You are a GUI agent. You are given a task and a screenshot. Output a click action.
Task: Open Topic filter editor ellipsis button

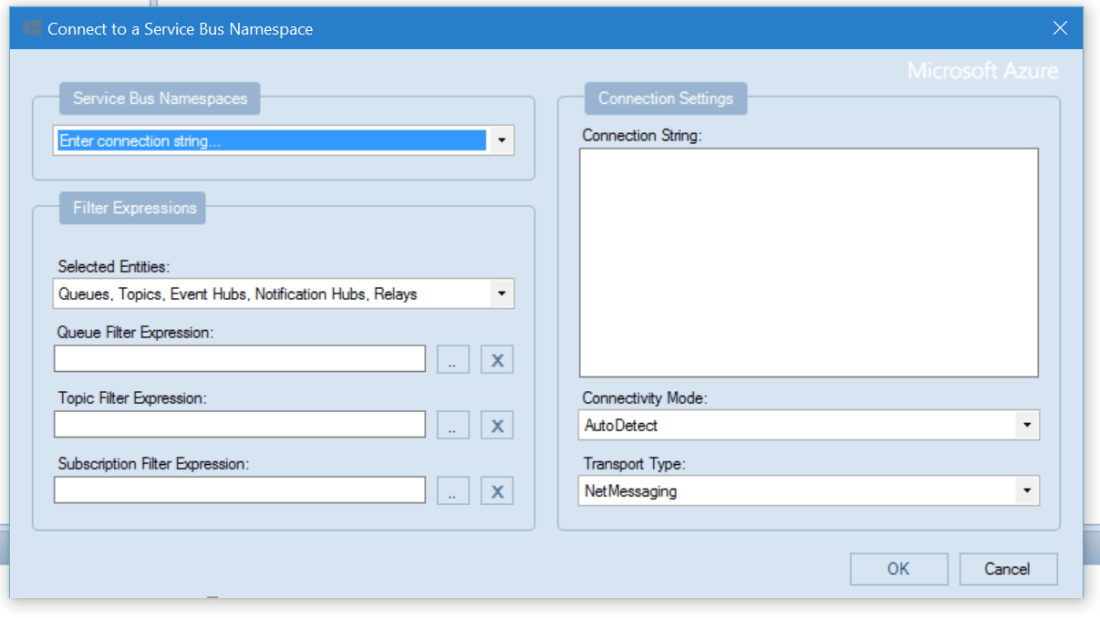453,425
